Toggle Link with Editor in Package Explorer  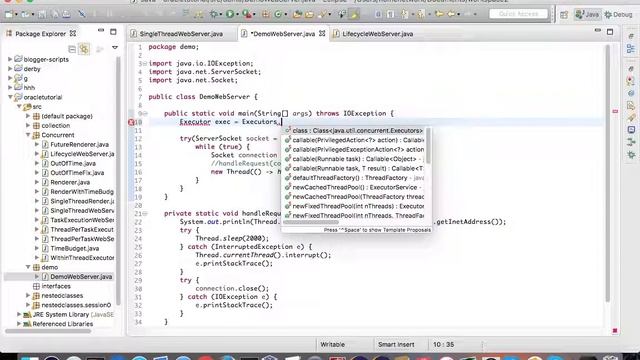[x=84, y=49]
